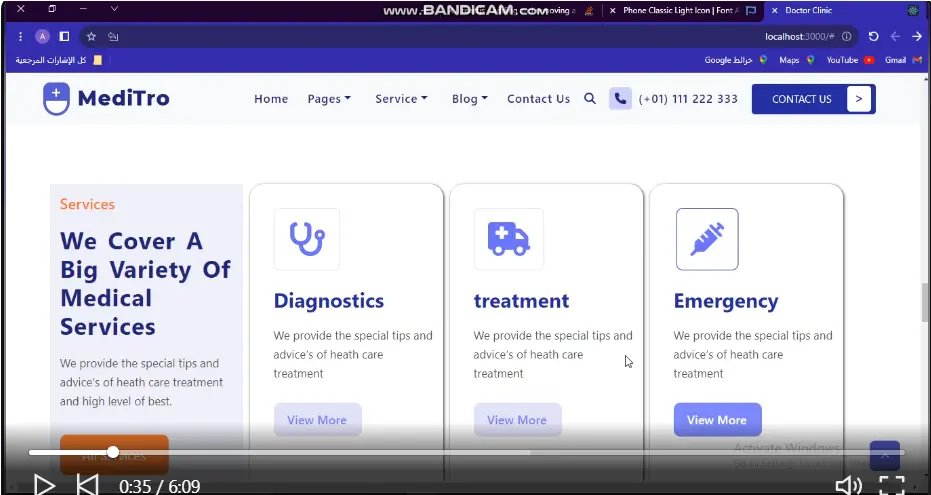Click the search magnifier icon in navbar

(x=590, y=99)
